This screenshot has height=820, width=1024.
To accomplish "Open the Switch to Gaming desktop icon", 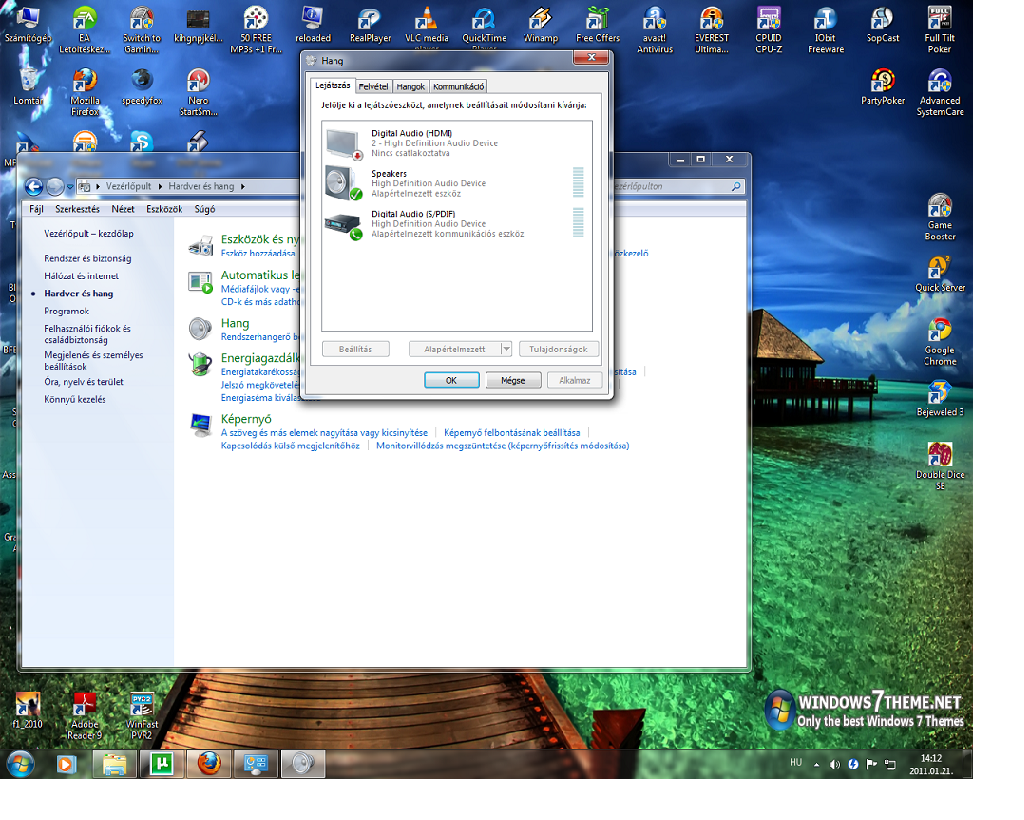I will coord(142,29).
